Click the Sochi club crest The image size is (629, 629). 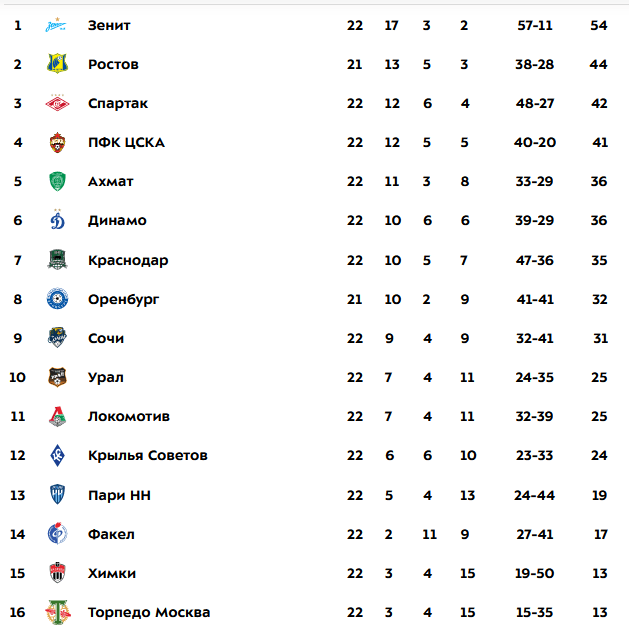tap(57, 338)
